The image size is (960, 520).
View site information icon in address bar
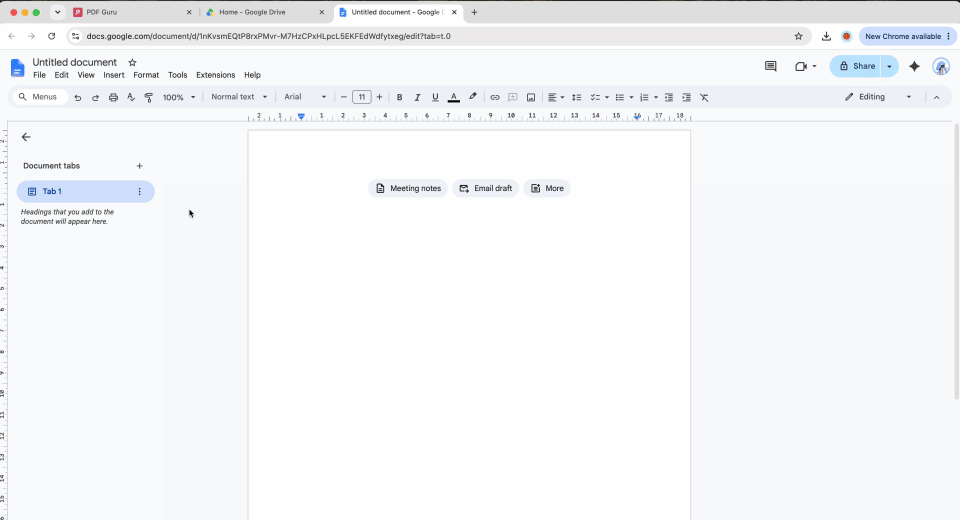pos(75,36)
